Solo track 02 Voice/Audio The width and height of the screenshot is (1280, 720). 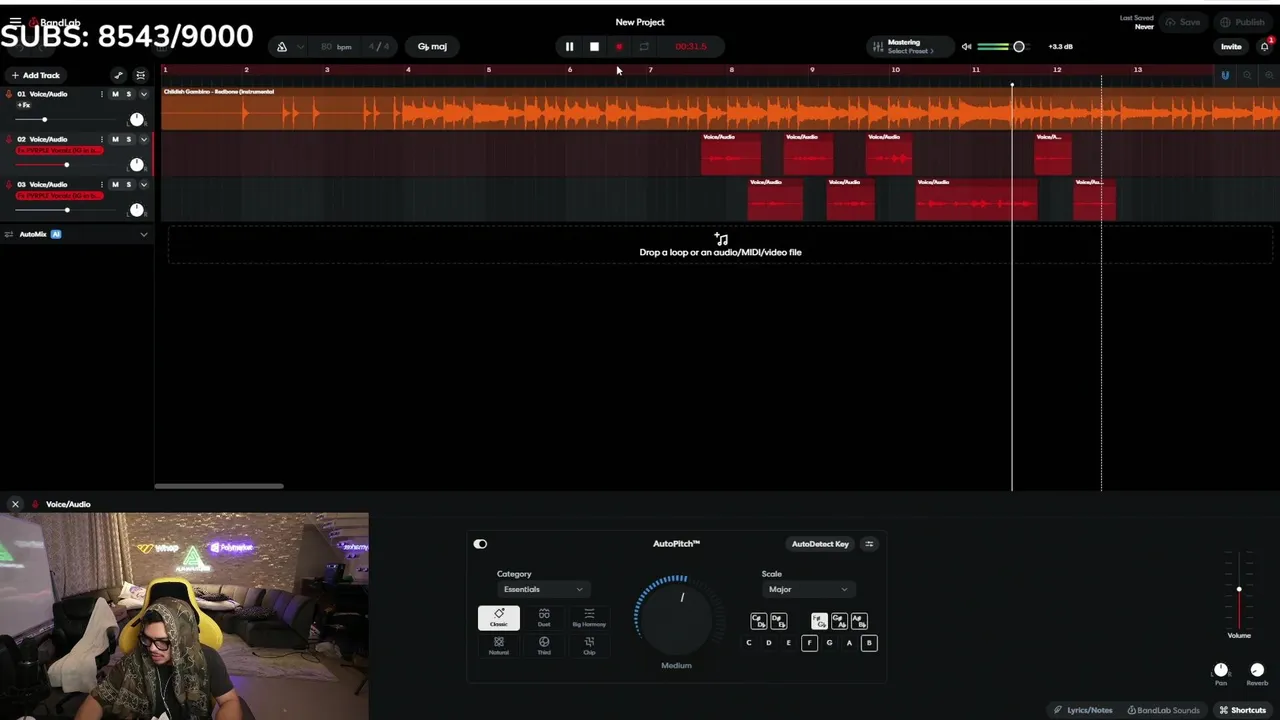point(128,139)
